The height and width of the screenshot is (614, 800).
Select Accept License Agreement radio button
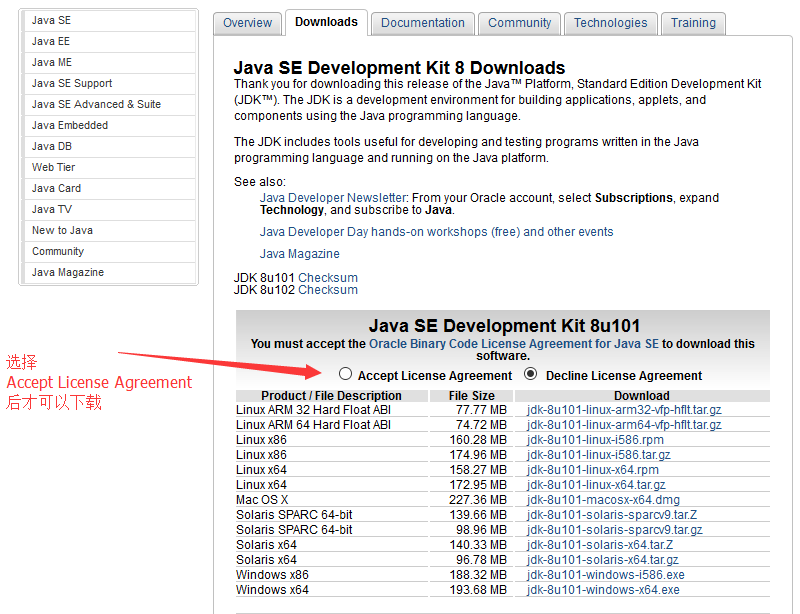[x=345, y=374]
